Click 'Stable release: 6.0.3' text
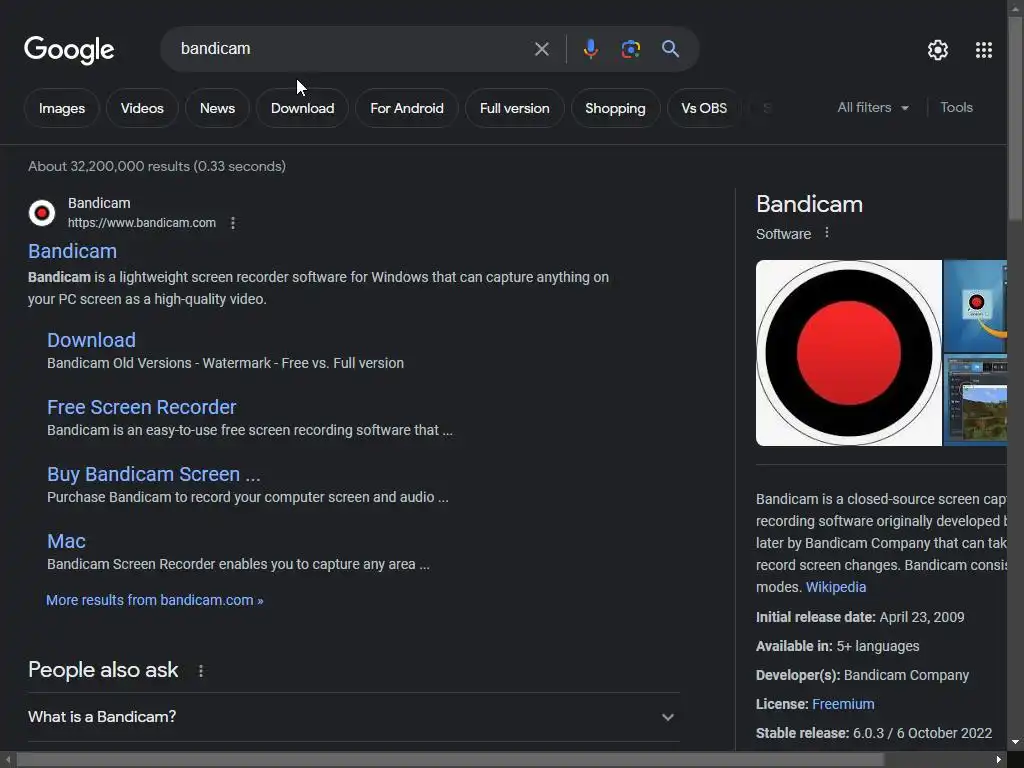Screen dimensions: 1024x768 click(874, 733)
